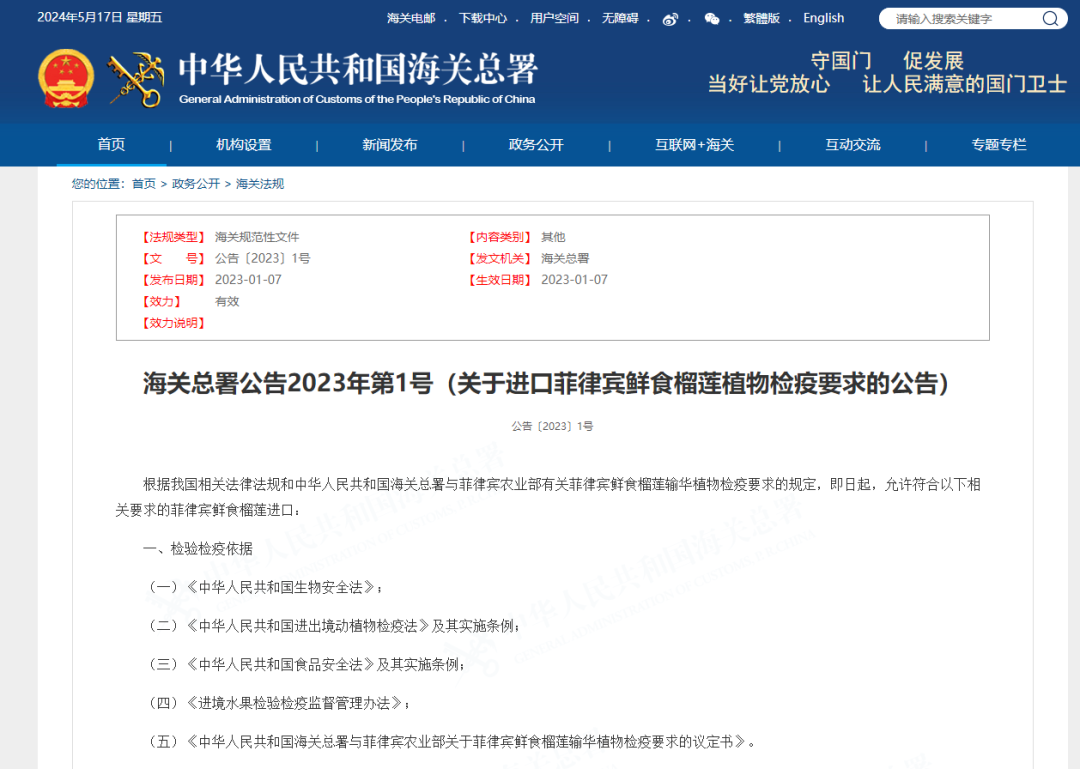
Task: Click the customs key emblem logo
Action: (x=136, y=80)
